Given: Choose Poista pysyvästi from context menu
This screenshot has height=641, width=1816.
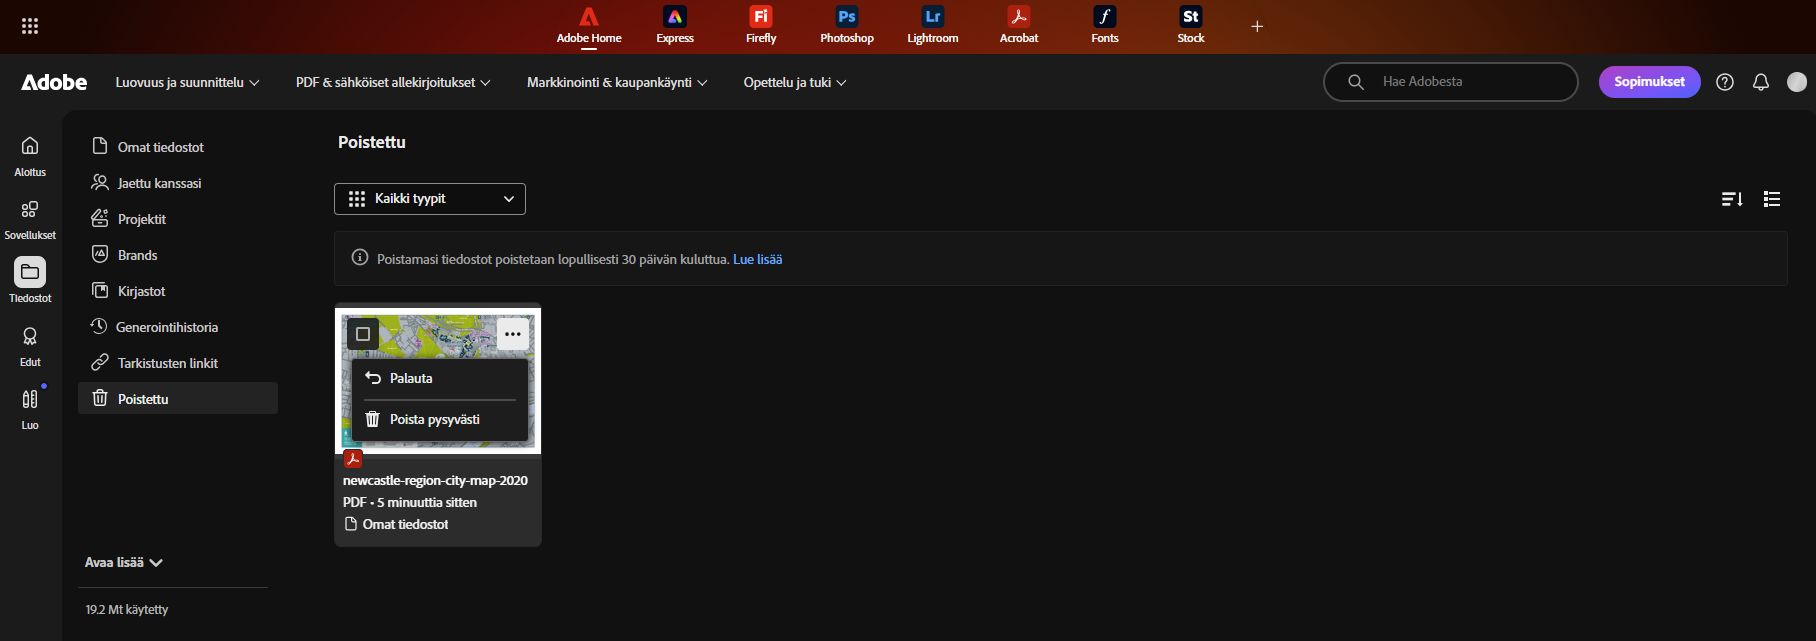Looking at the screenshot, I should pyautogui.click(x=440, y=419).
